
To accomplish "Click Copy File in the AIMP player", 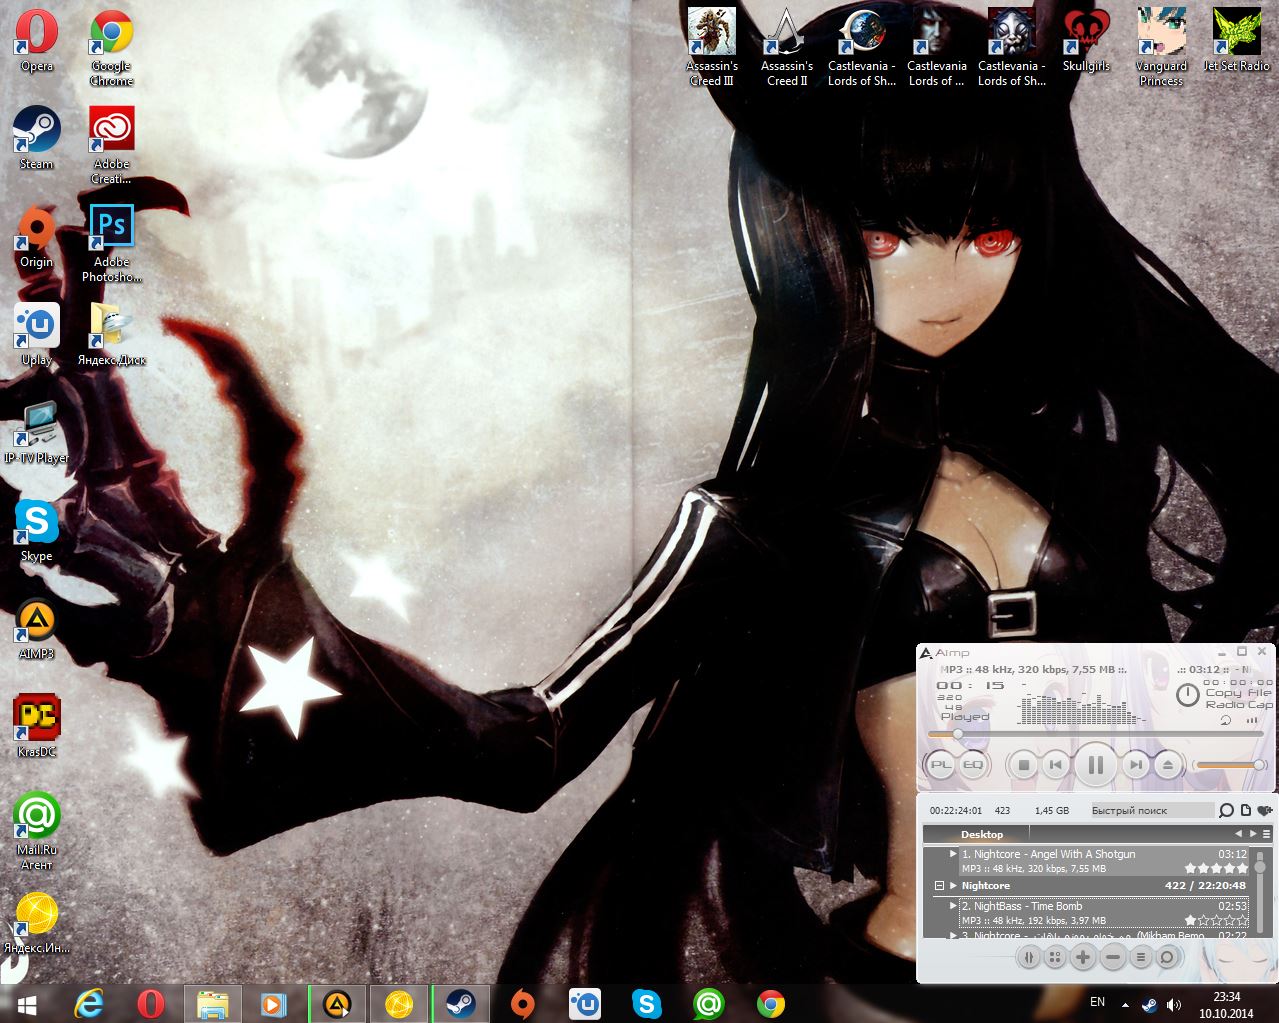I will point(1238,692).
